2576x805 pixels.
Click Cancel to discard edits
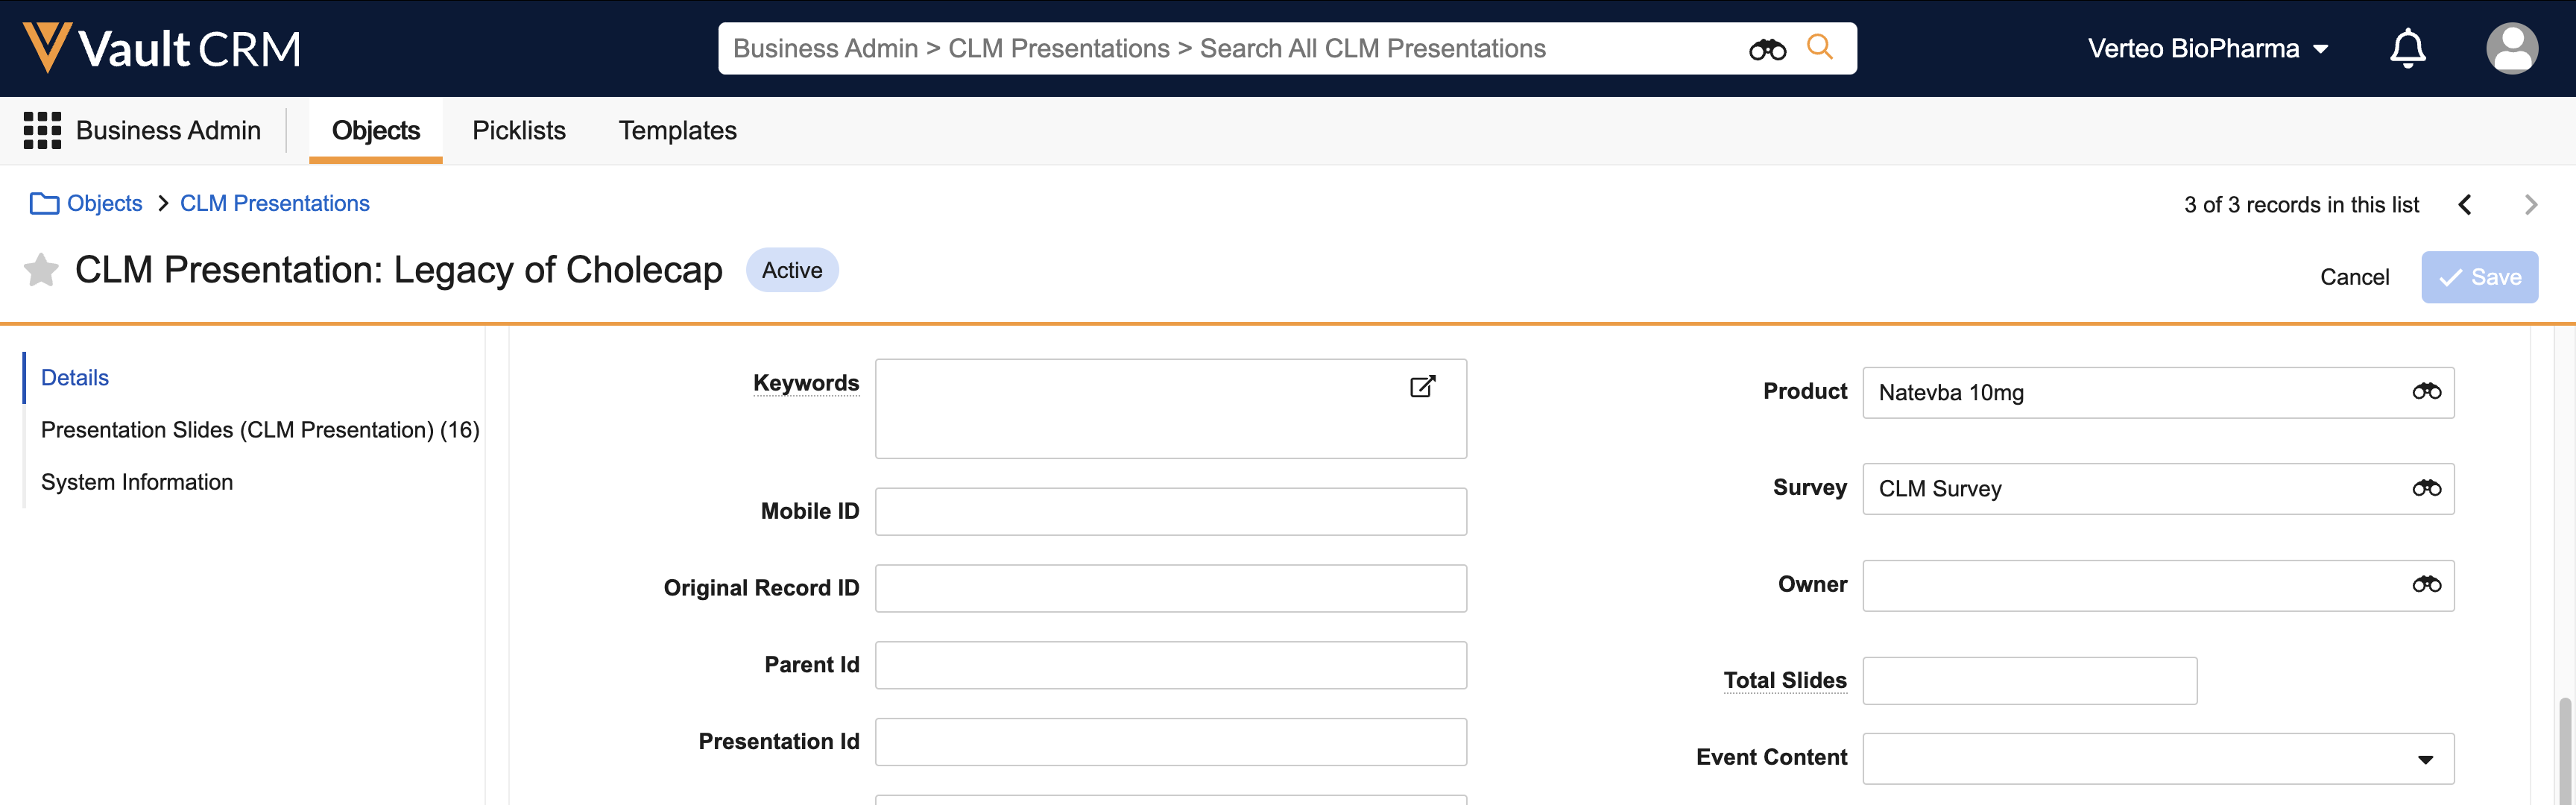tap(2354, 277)
